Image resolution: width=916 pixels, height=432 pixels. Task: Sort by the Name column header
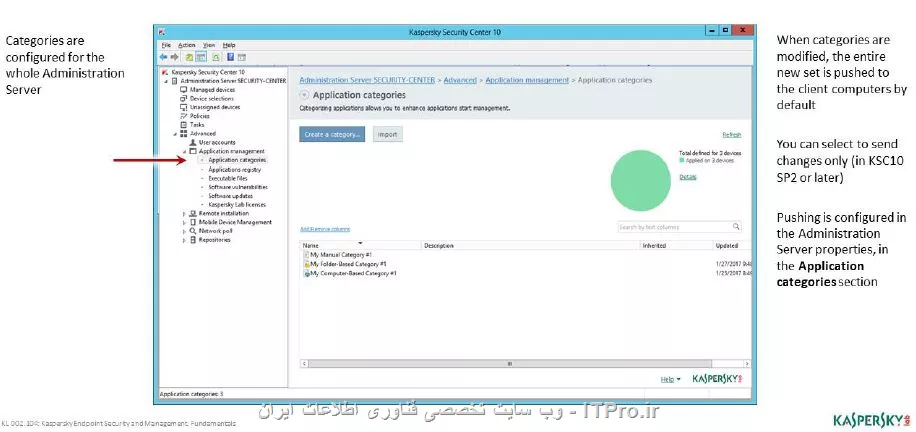click(x=361, y=246)
